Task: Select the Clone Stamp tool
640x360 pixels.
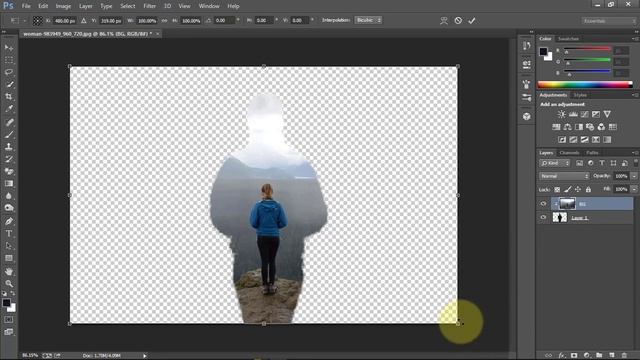Action: click(x=9, y=147)
